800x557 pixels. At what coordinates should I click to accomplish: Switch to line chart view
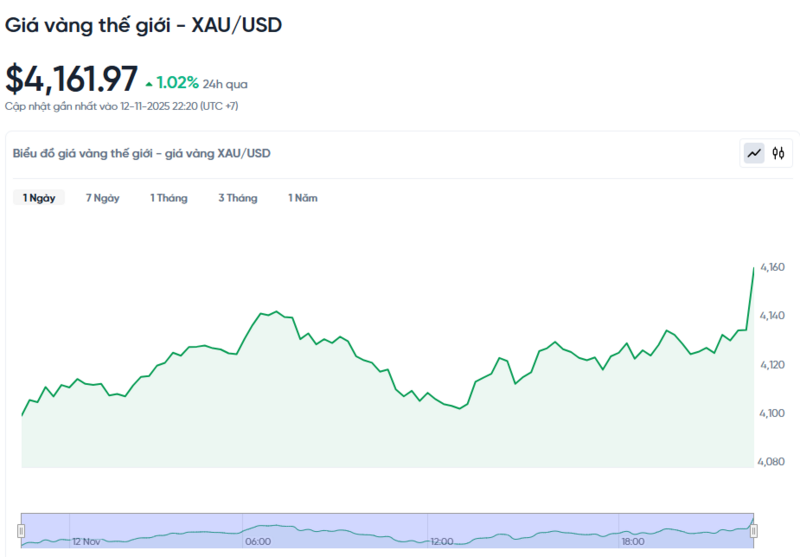click(753, 154)
